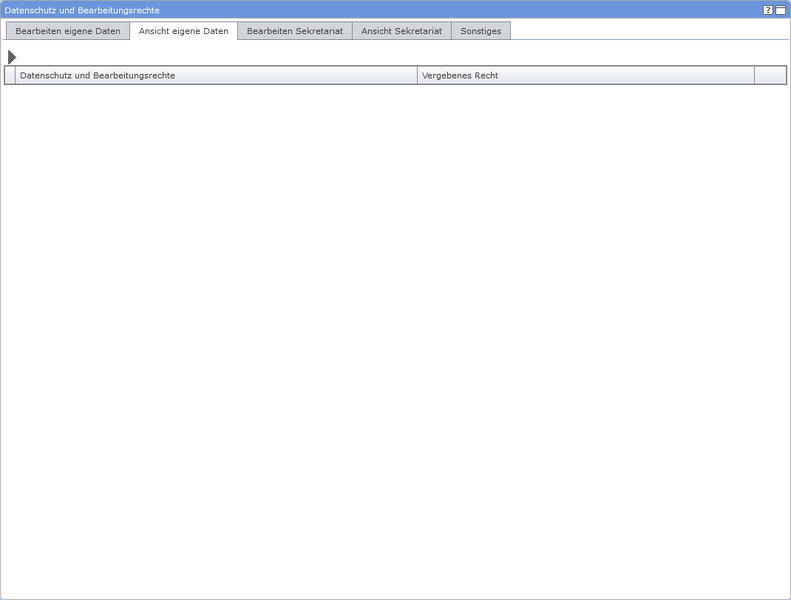Click the window title Datenschutz und Bearbeitungsrechte
This screenshot has width=791, height=600.
click(82, 10)
